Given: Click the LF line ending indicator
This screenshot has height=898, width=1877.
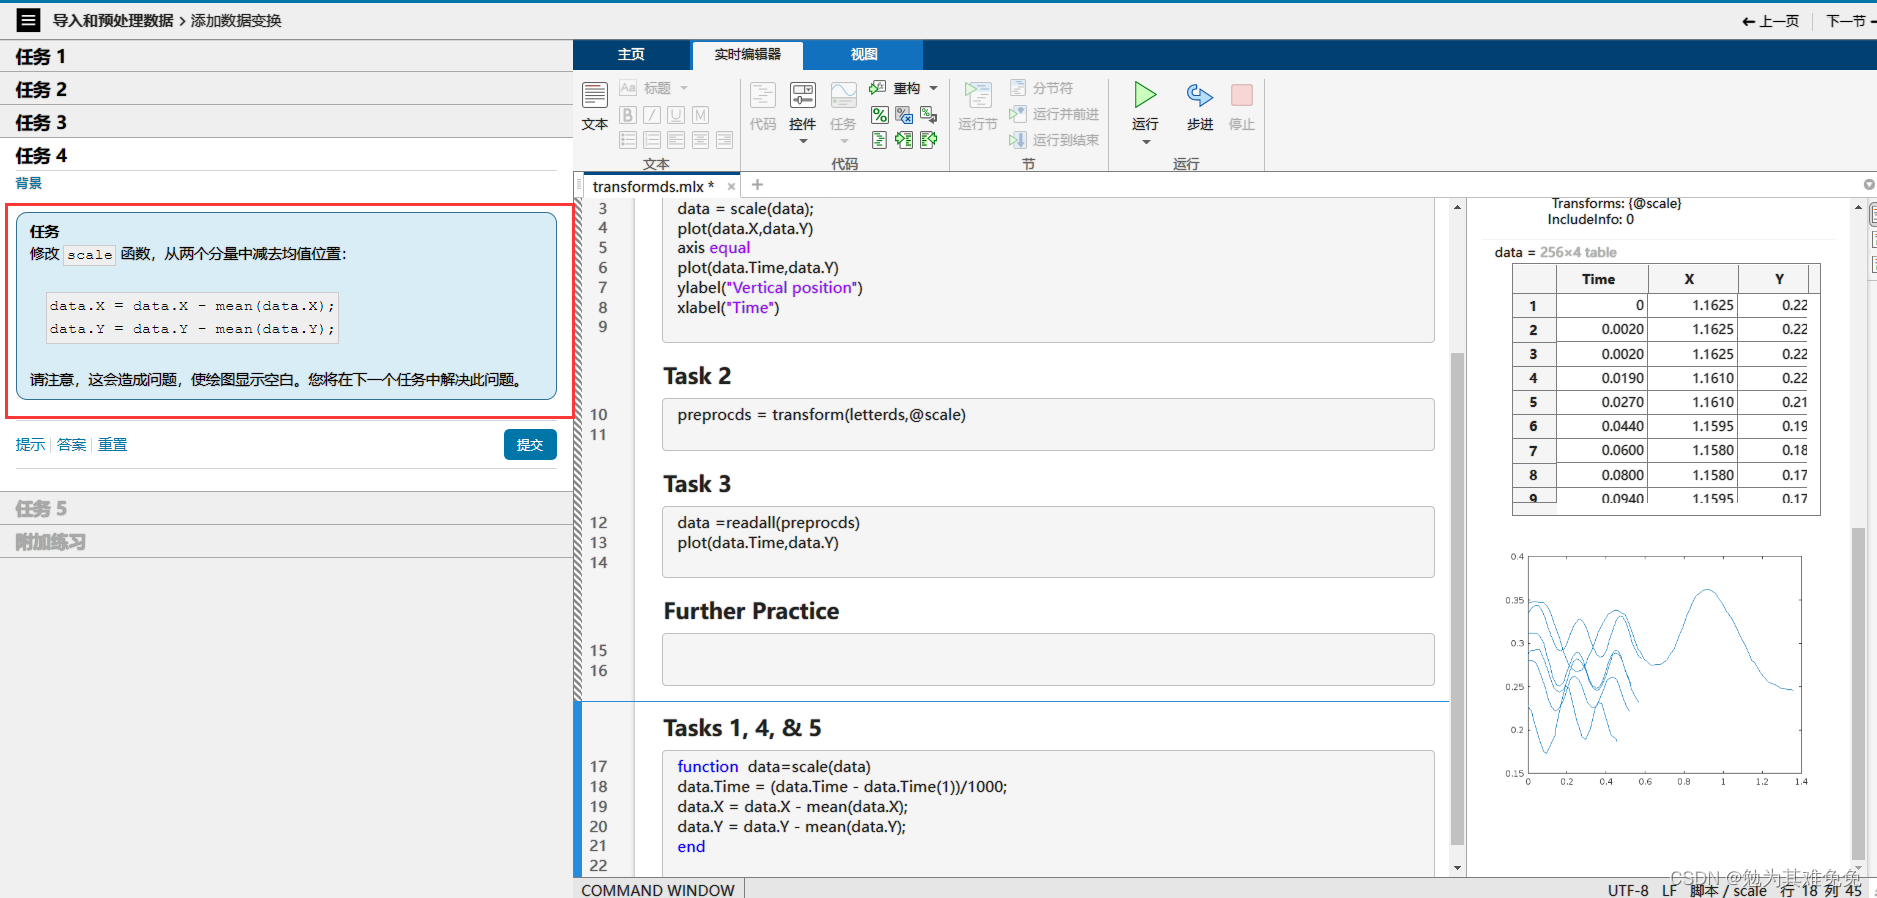Looking at the screenshot, I should tap(1669, 890).
